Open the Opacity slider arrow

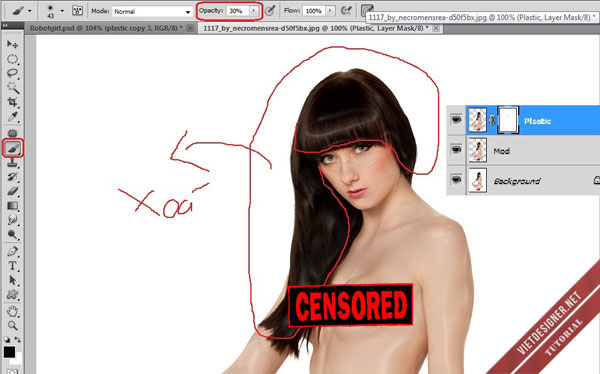(254, 11)
